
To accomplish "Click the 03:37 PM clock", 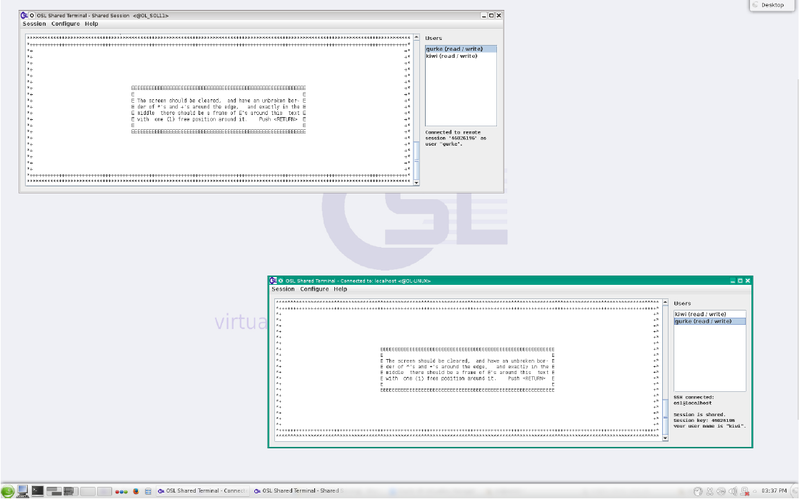I will tap(774, 491).
